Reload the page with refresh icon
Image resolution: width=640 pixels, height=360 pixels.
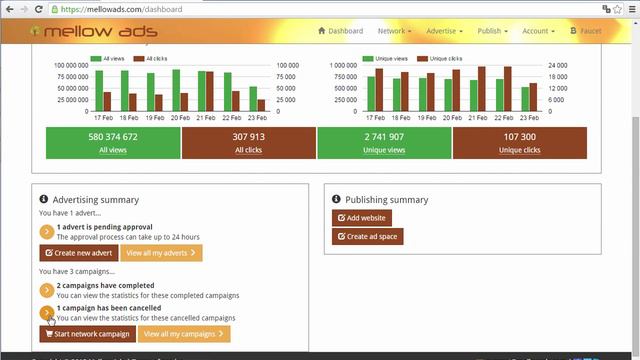(39, 9)
